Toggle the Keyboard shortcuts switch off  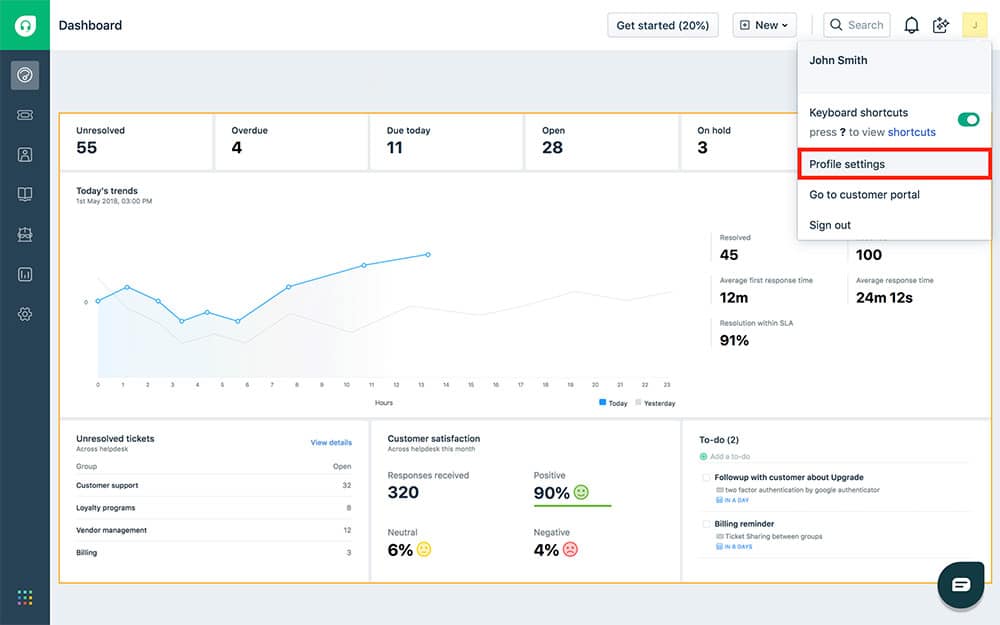pyautogui.click(x=968, y=120)
